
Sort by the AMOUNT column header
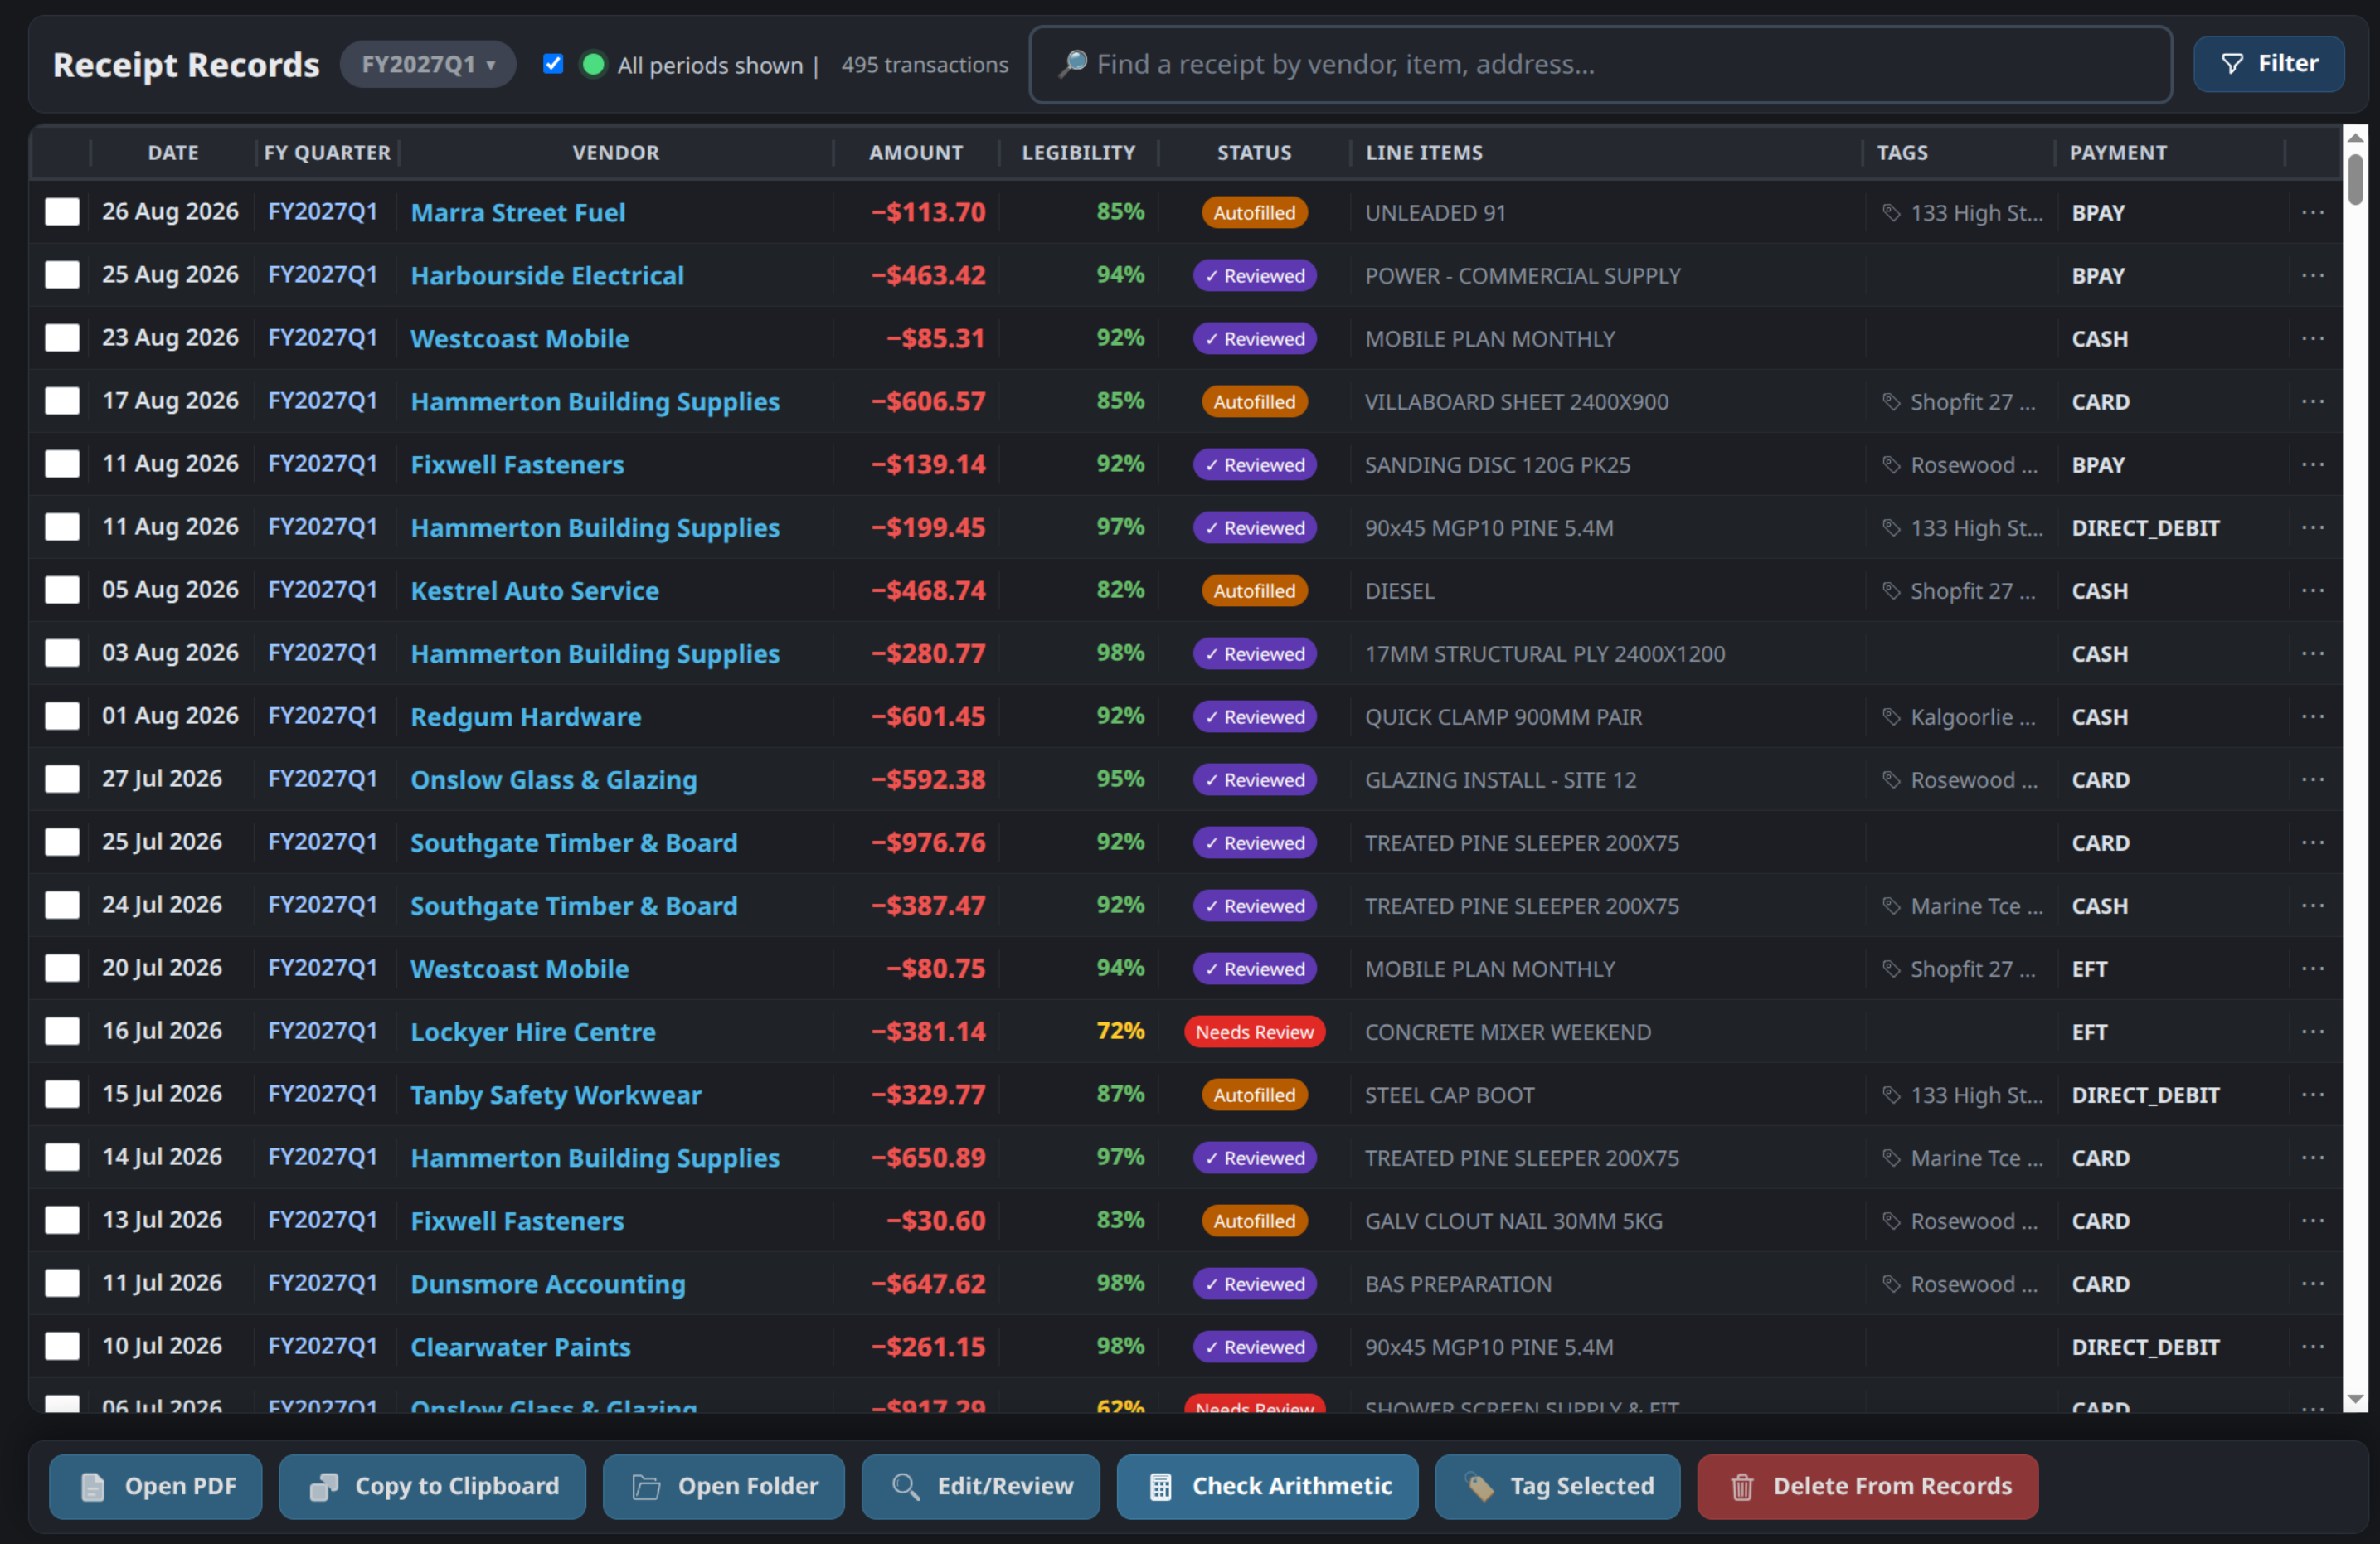tap(915, 152)
